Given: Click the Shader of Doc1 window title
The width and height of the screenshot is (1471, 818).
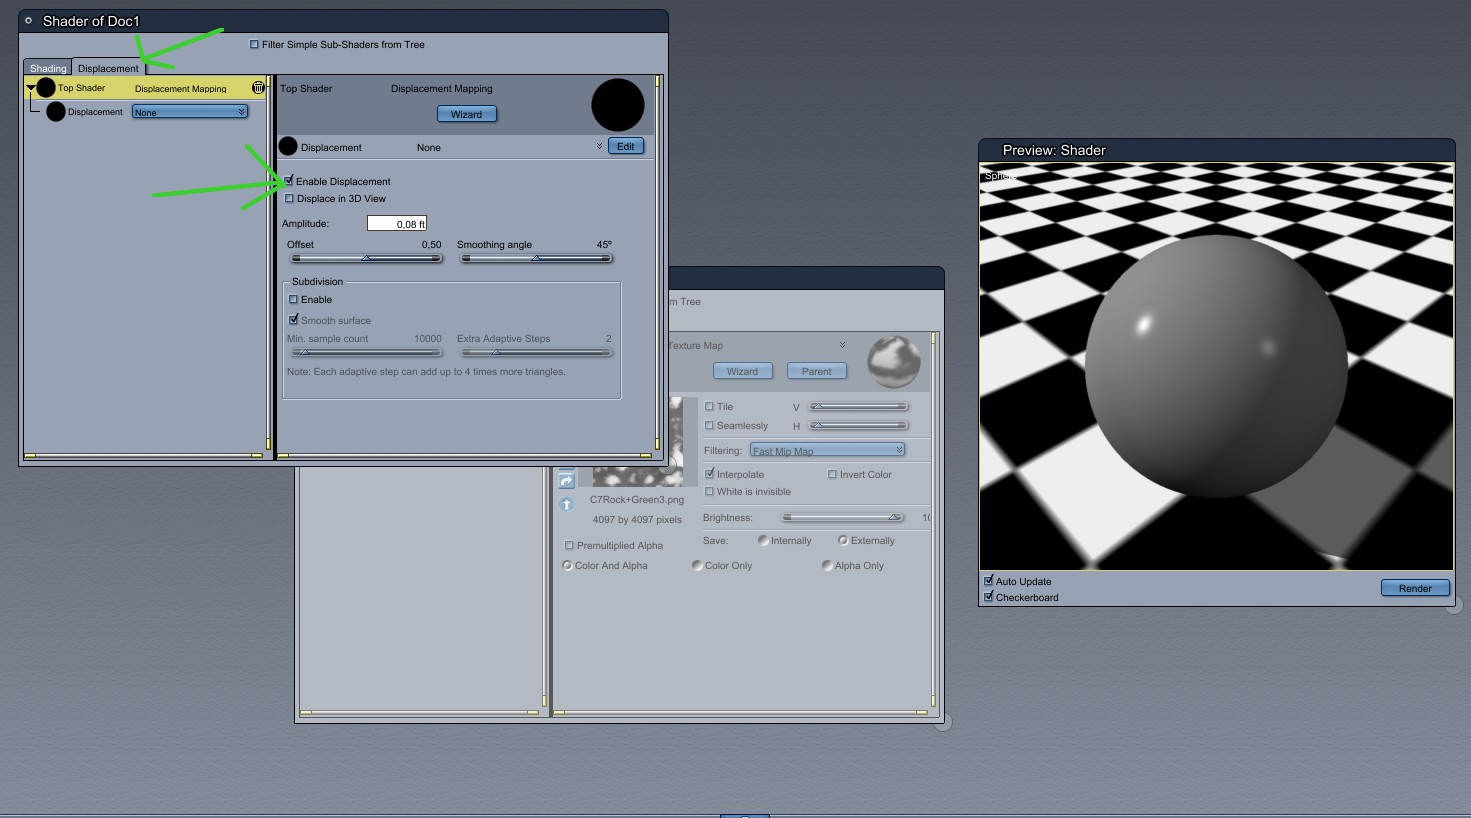Looking at the screenshot, I should 91,21.
